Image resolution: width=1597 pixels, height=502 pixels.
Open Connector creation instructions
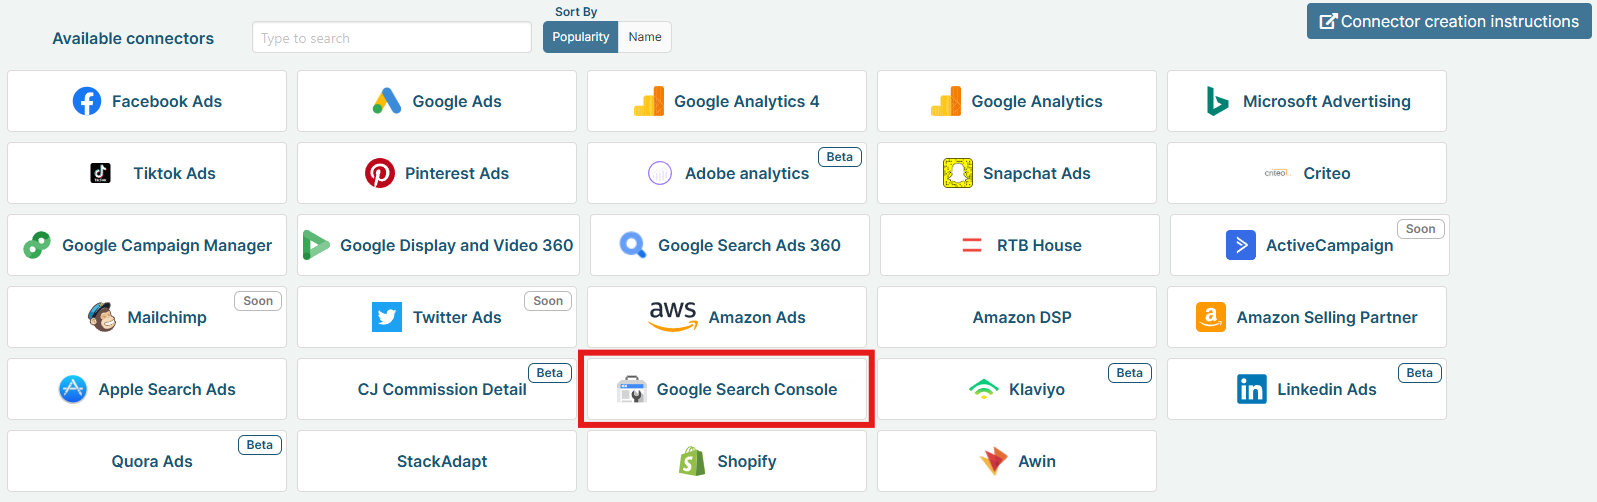point(1449,21)
